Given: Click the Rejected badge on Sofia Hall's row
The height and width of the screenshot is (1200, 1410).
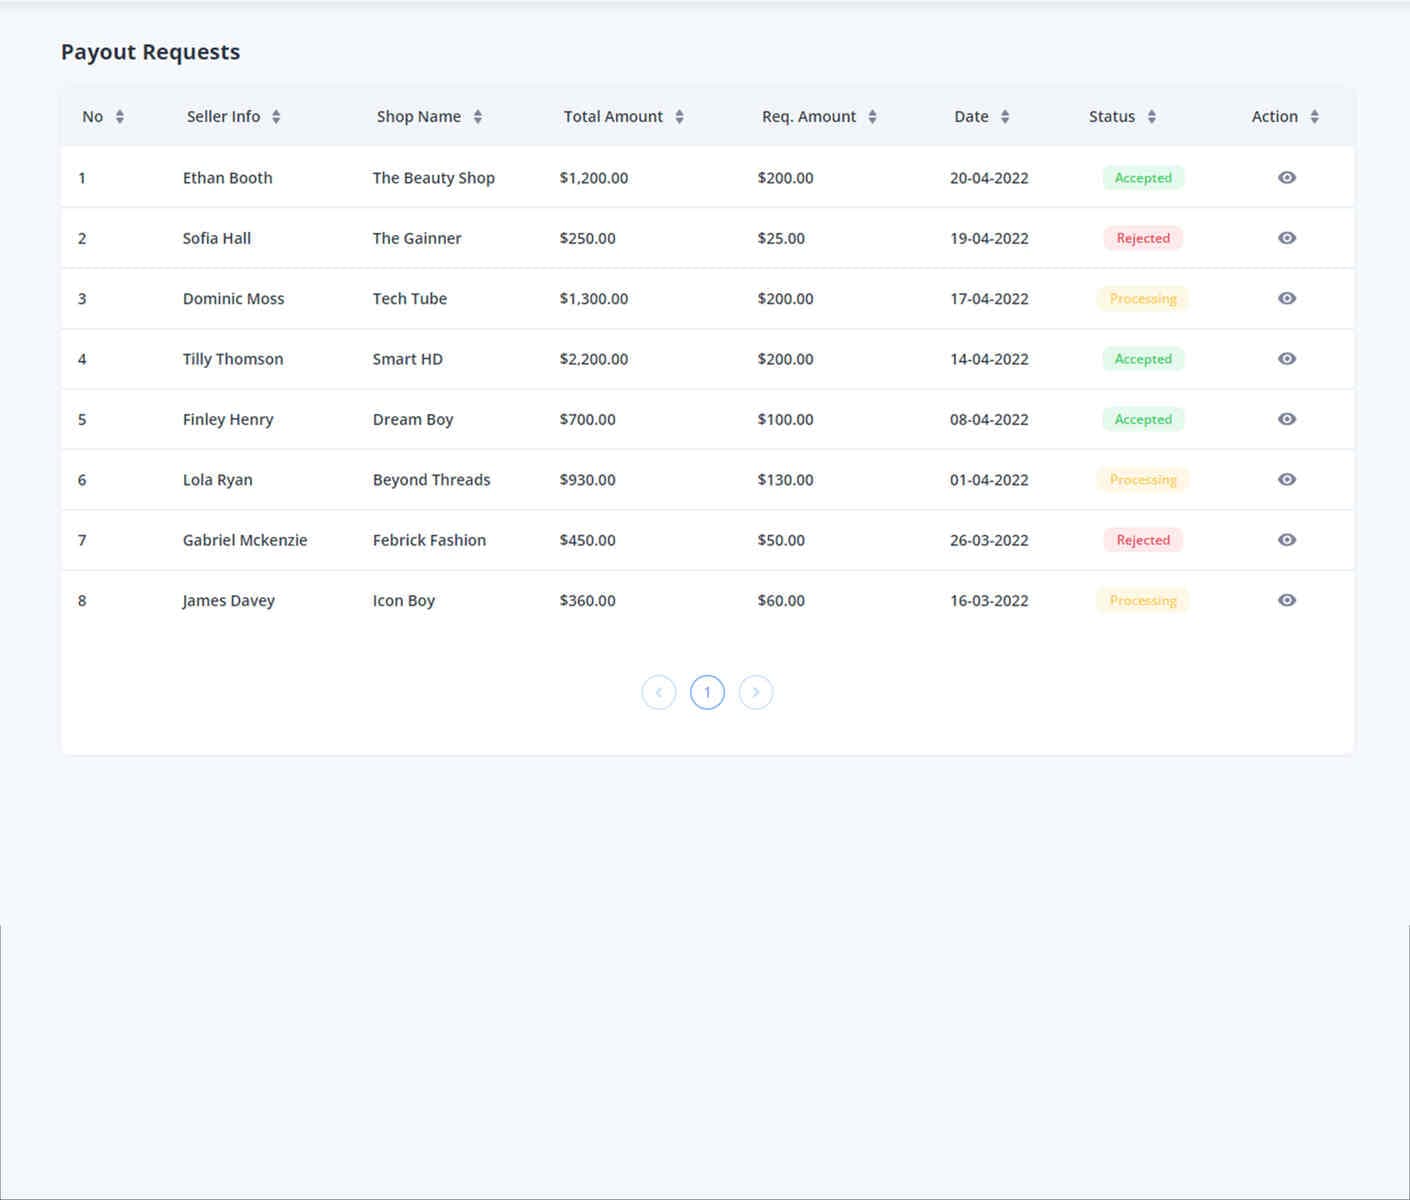Looking at the screenshot, I should [1142, 238].
